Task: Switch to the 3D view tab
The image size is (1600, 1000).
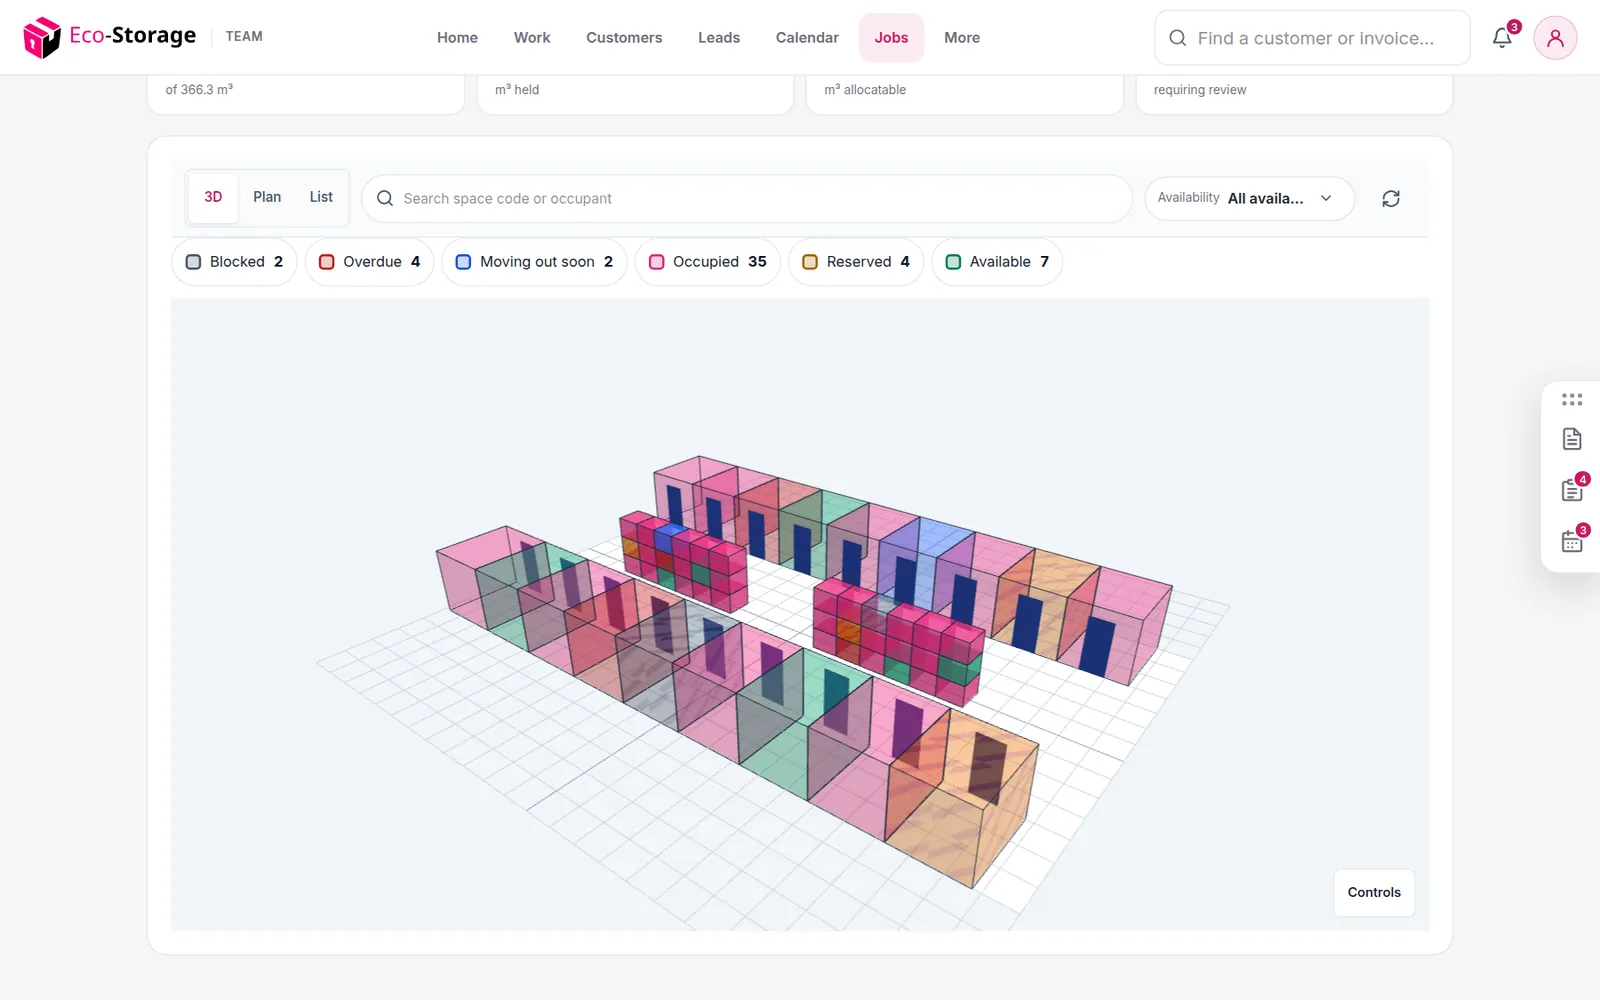Action: [x=213, y=198]
